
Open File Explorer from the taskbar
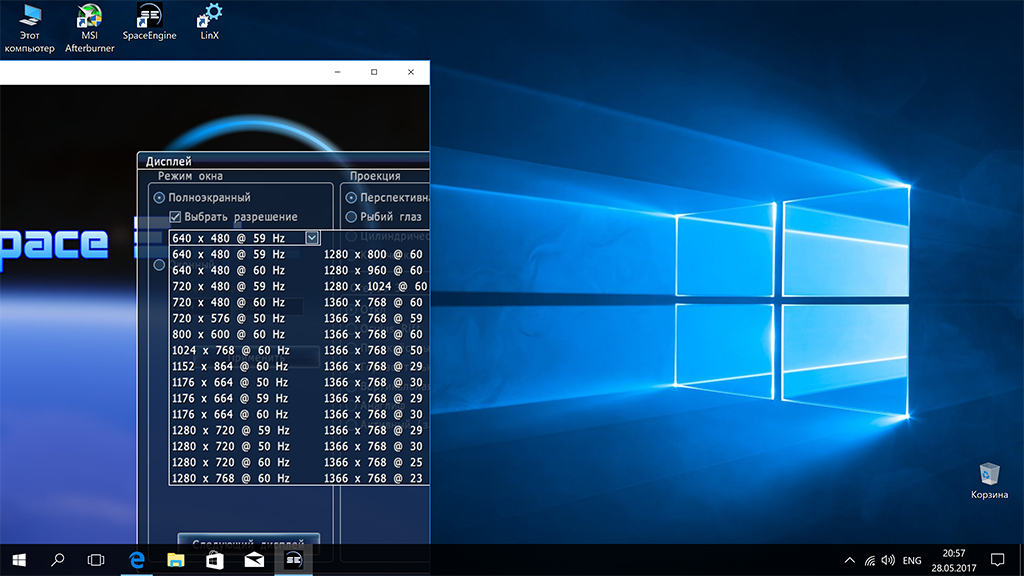click(x=175, y=560)
